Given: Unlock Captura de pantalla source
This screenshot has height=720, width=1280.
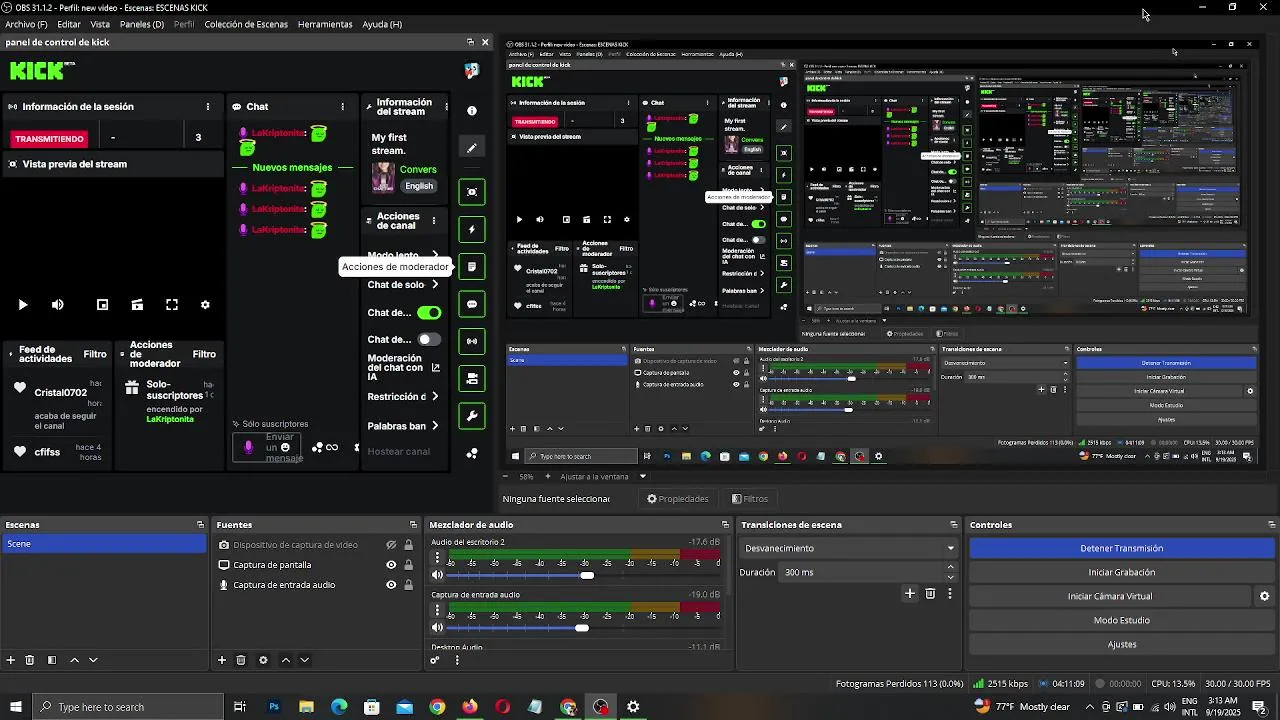Looking at the screenshot, I should tap(408, 565).
